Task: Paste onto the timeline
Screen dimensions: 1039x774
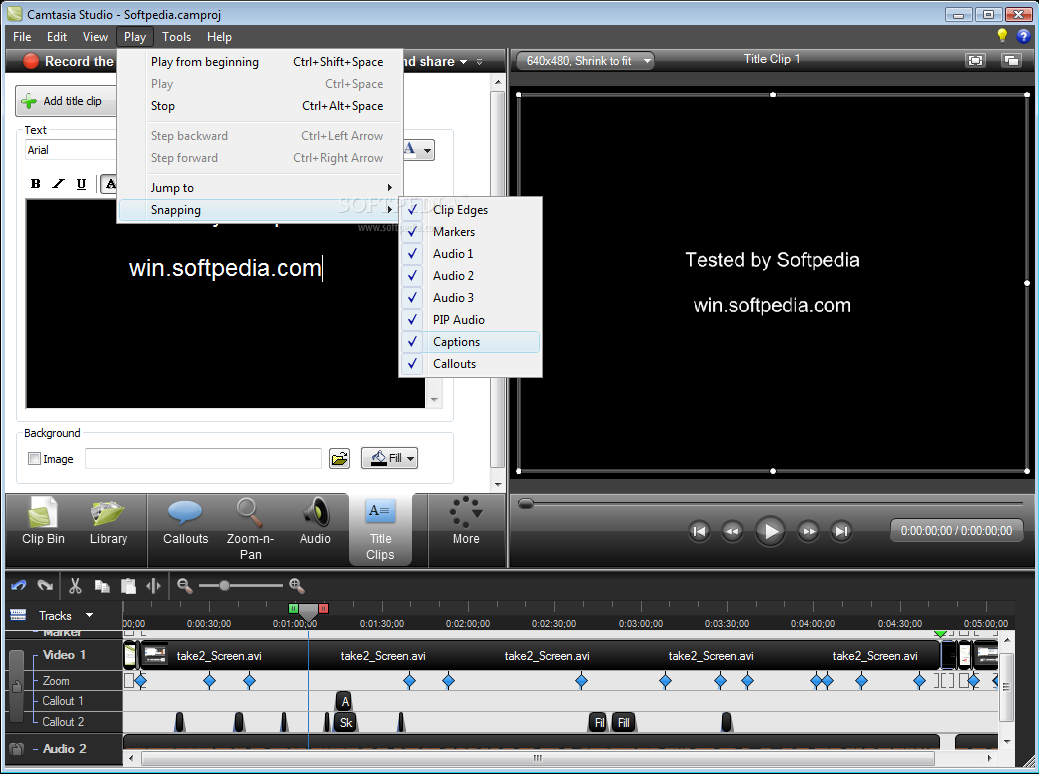Action: (128, 586)
